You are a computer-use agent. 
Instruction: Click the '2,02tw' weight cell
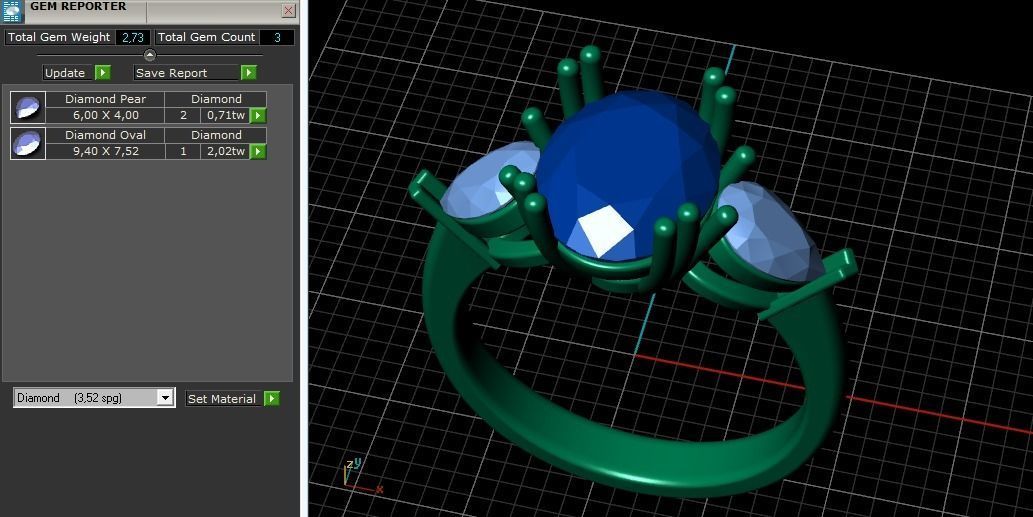(x=226, y=151)
